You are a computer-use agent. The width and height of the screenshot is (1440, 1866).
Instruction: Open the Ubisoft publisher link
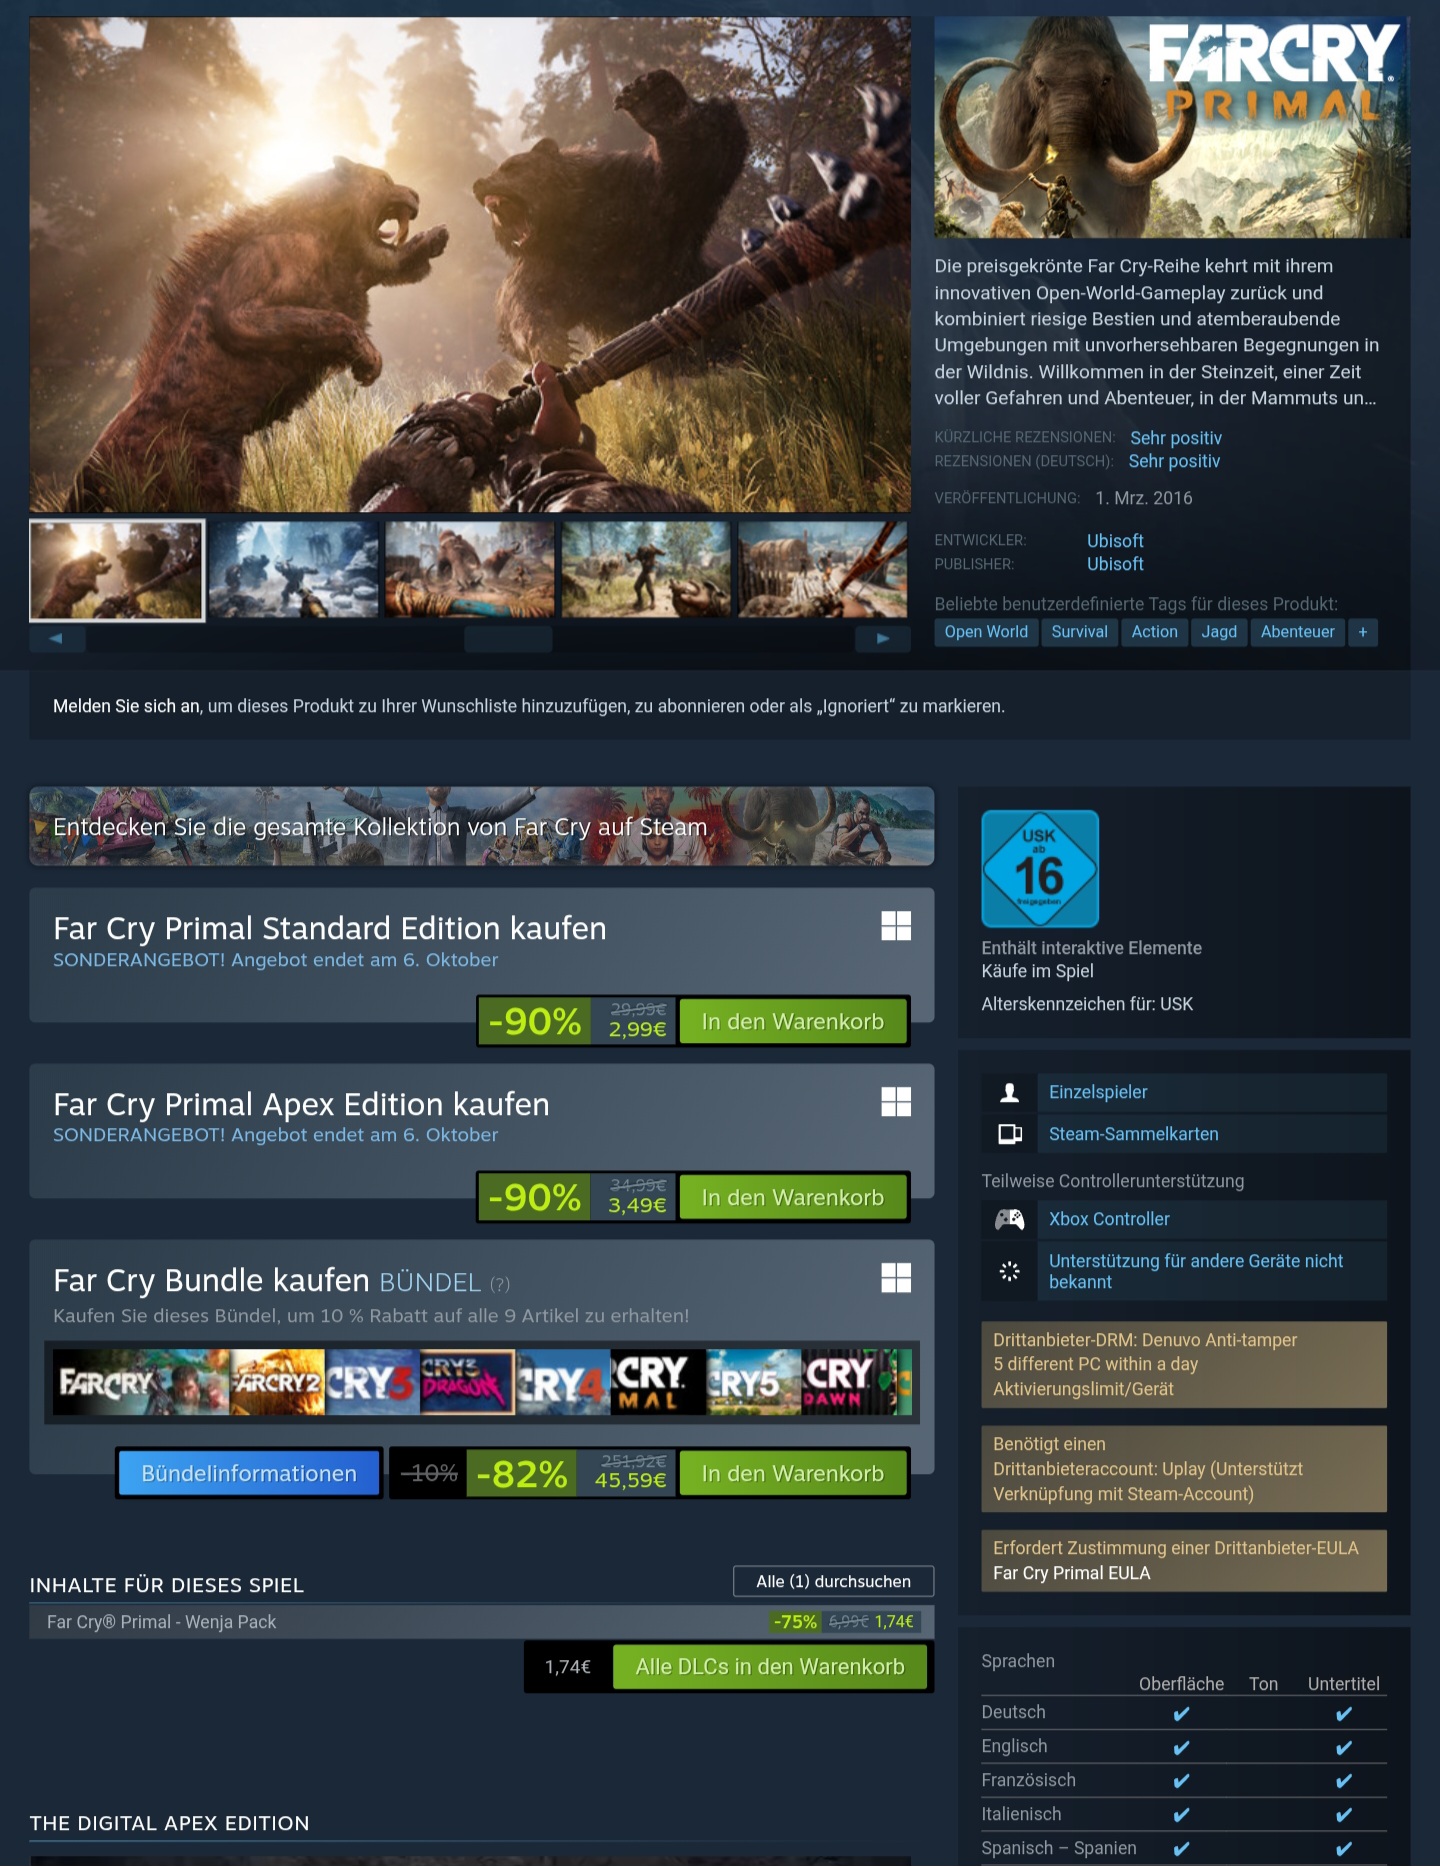coord(1115,564)
